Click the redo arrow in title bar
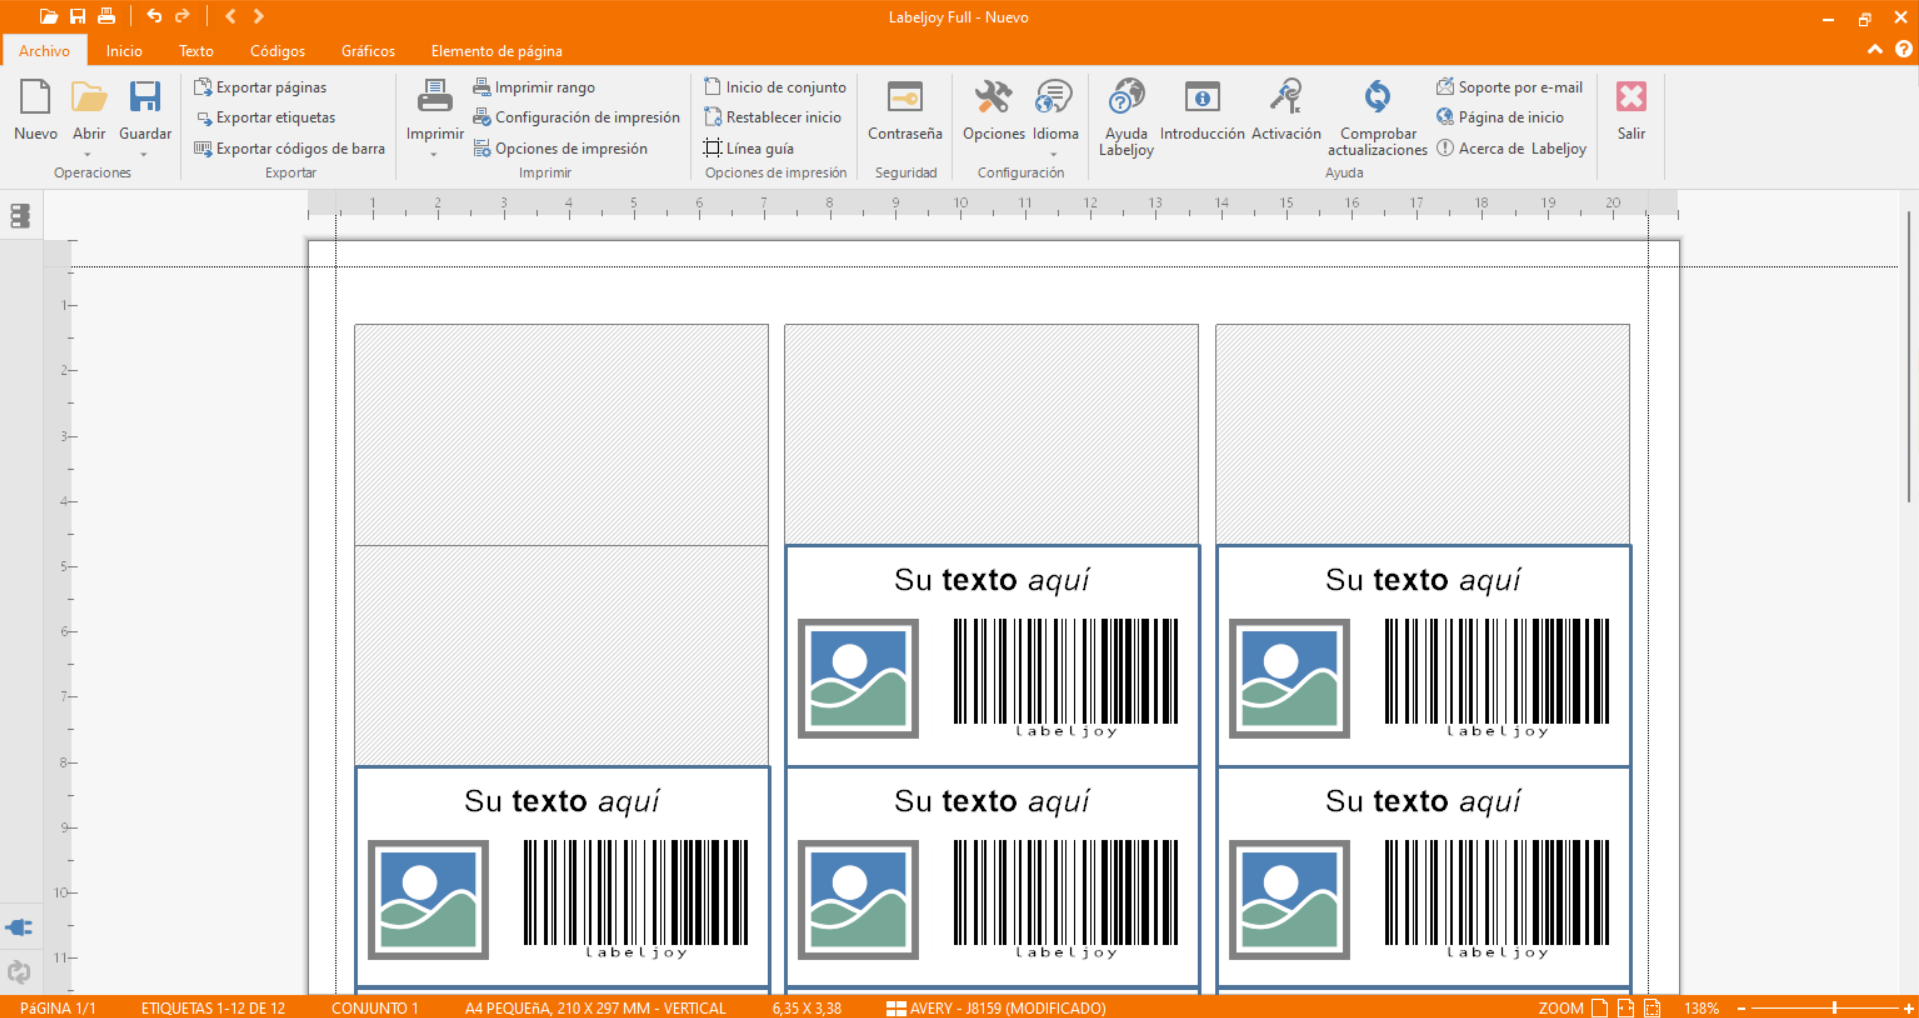This screenshot has height=1018, width=1919. click(x=182, y=16)
